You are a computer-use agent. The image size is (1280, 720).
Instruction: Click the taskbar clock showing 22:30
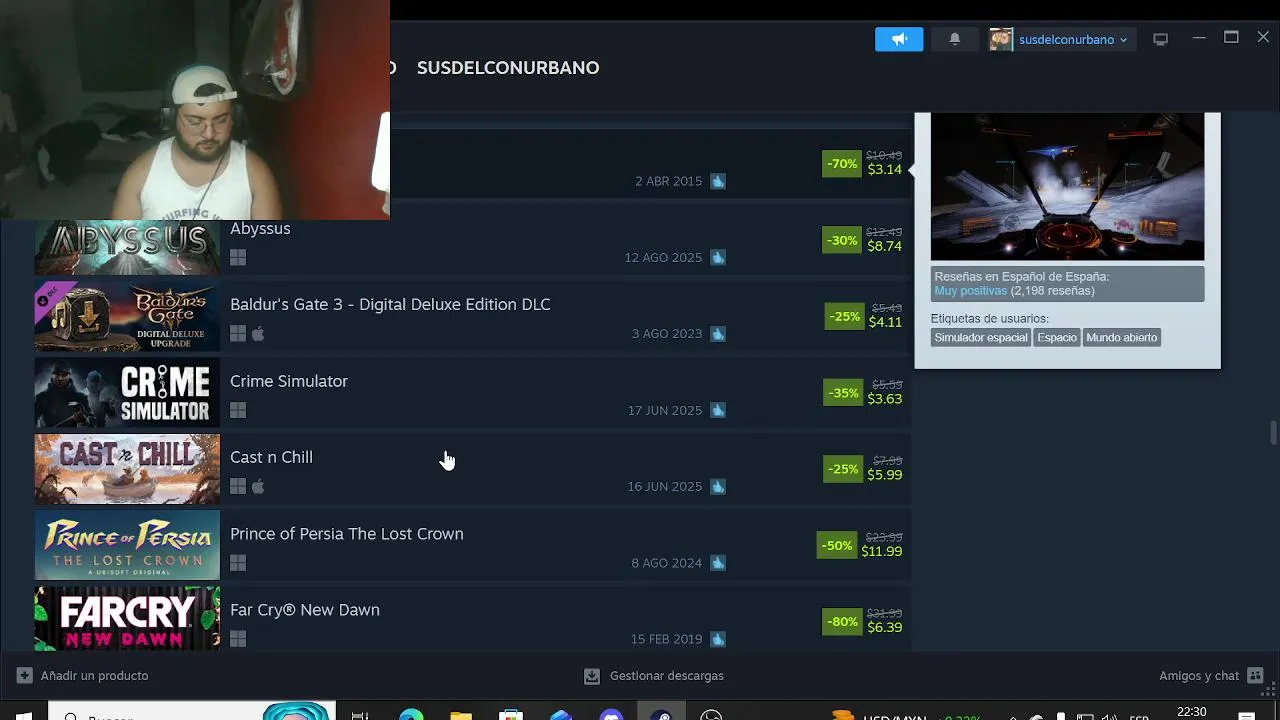[x=1192, y=712]
